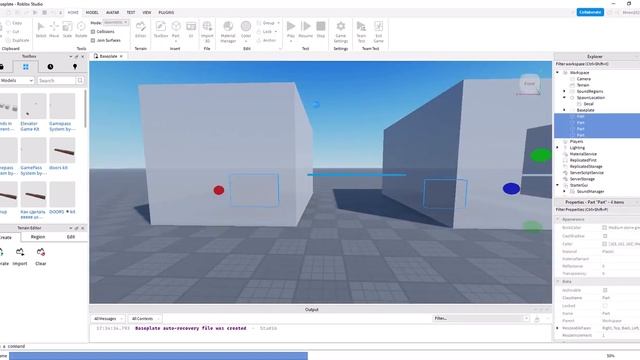The height and width of the screenshot is (360, 640).
Task: Select the Baseplate document tab
Action: pos(108,56)
